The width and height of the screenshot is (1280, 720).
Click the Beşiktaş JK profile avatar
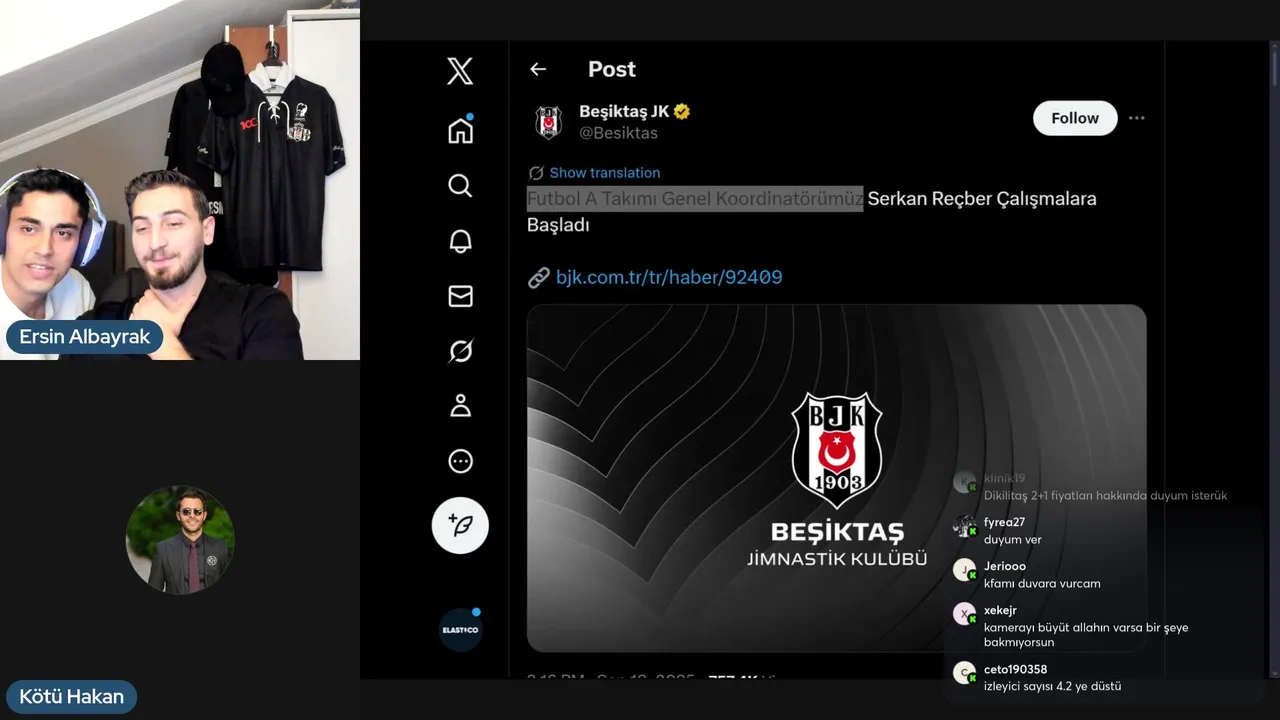click(x=548, y=121)
